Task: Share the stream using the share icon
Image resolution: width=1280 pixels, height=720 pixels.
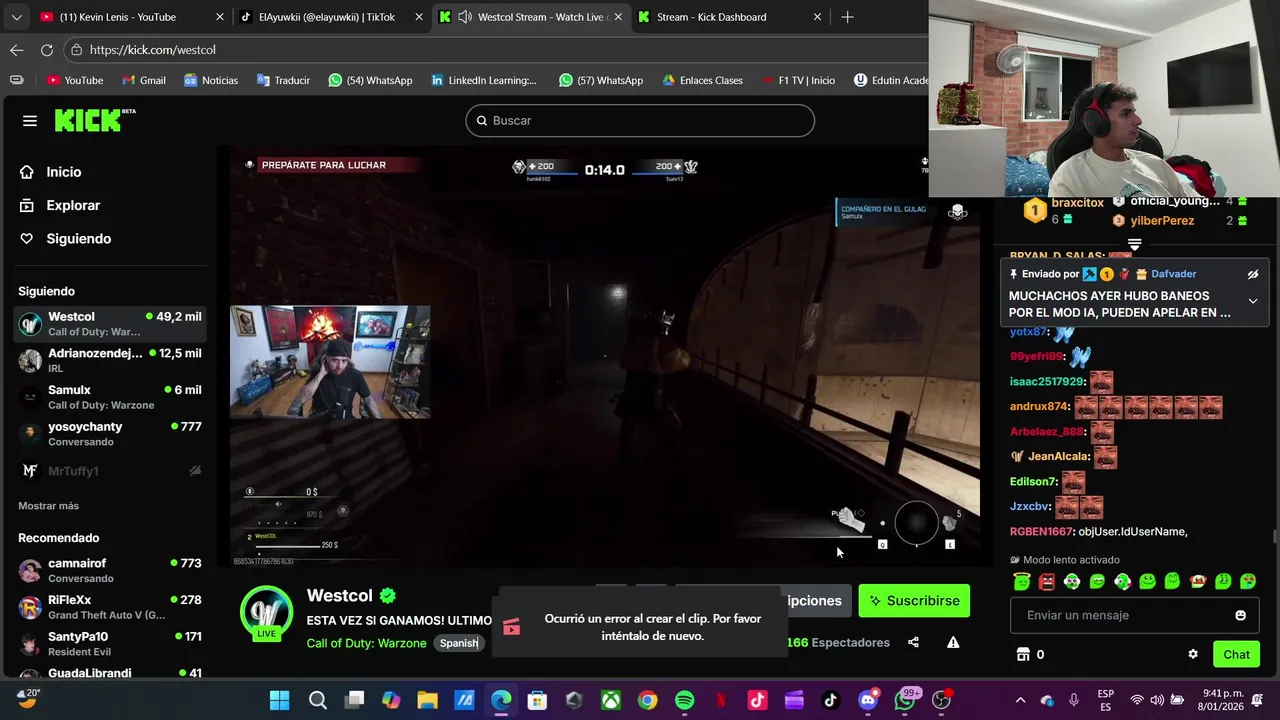Action: click(x=913, y=643)
